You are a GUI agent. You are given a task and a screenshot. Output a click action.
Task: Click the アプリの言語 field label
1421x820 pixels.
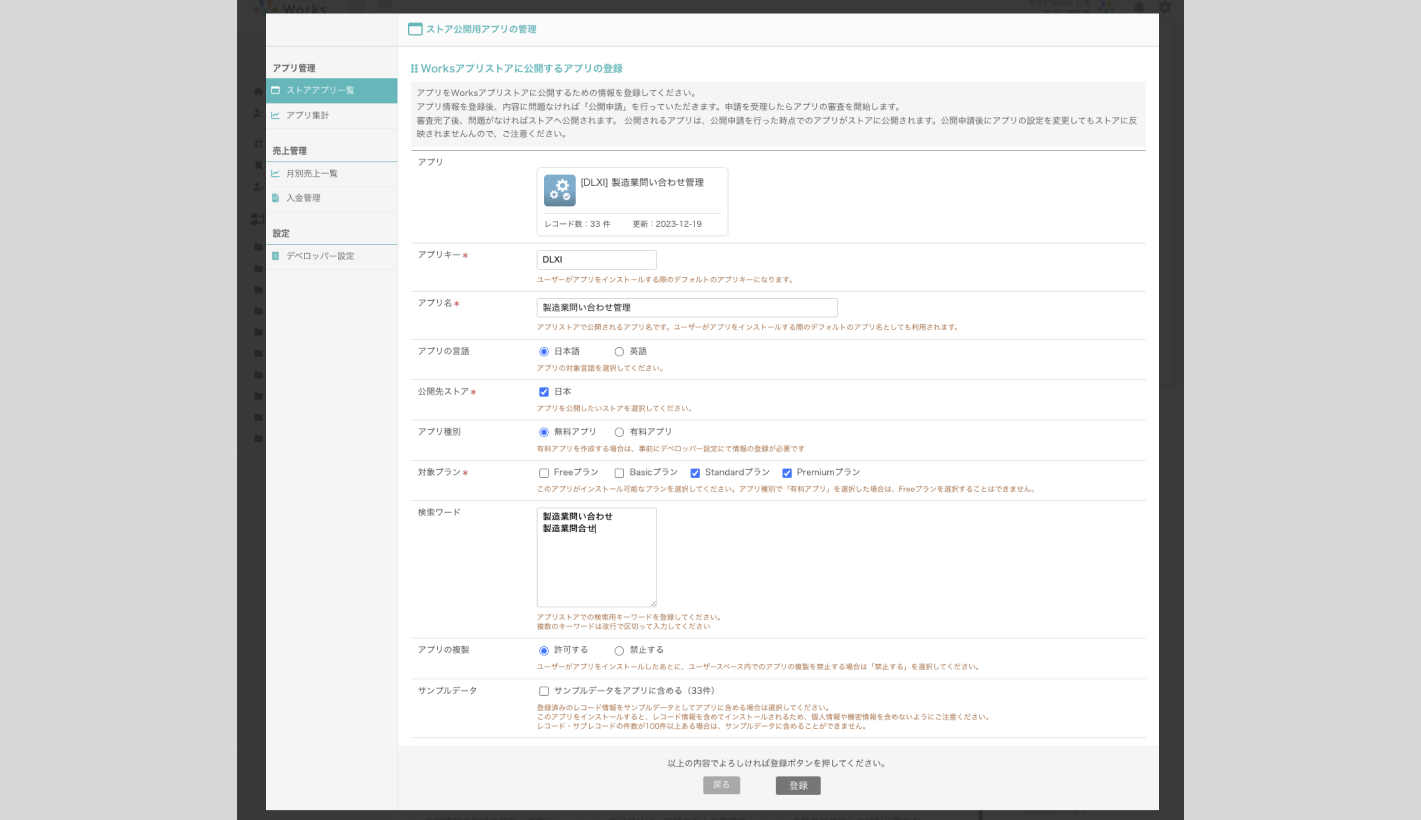[443, 351]
